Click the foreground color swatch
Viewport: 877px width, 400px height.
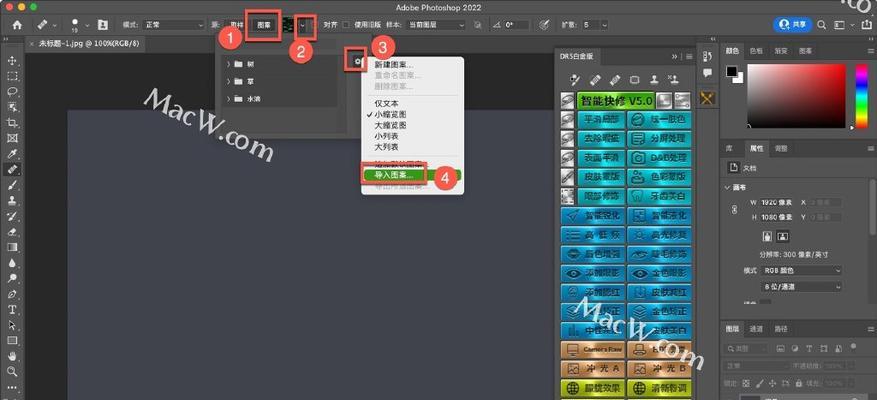pos(731,71)
